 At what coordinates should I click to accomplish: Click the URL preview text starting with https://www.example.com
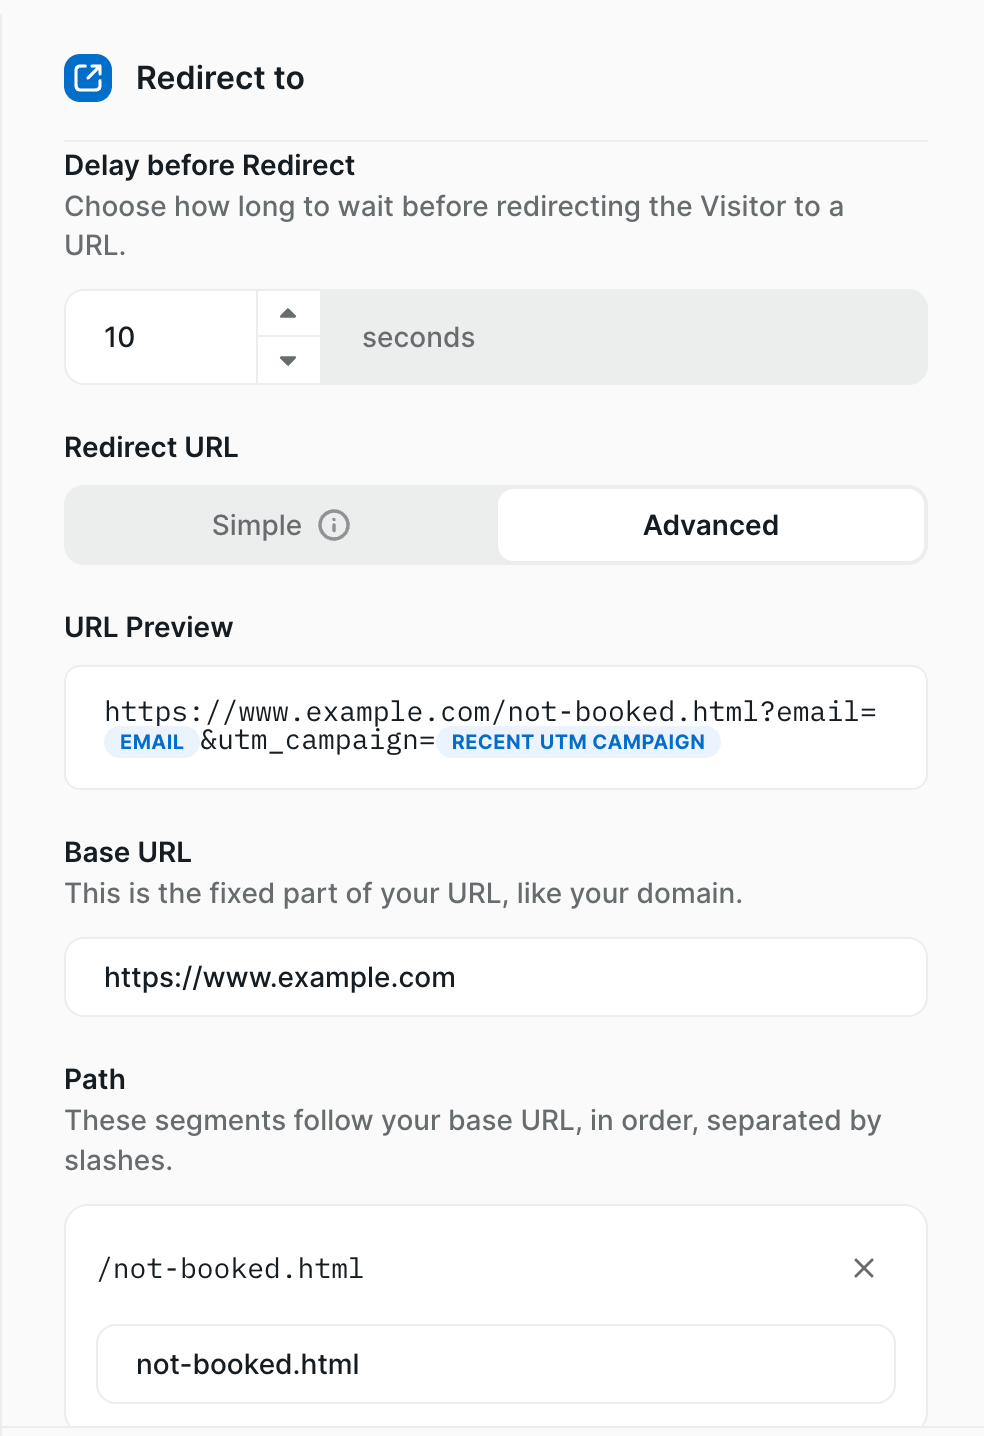point(491,712)
